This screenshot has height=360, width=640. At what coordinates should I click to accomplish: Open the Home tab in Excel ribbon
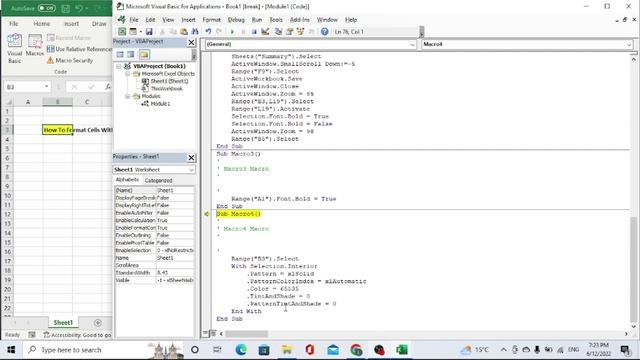42,24
